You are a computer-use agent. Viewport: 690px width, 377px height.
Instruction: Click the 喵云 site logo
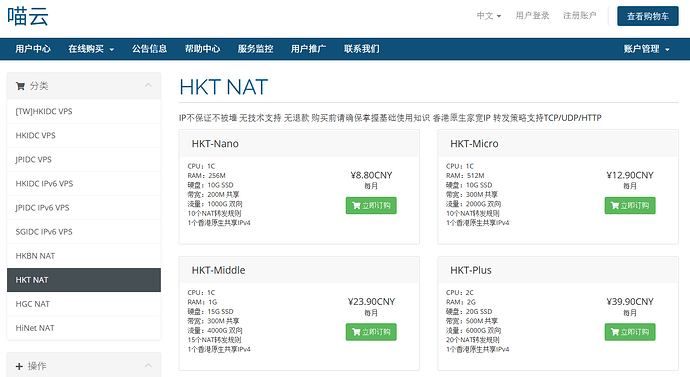coord(28,16)
